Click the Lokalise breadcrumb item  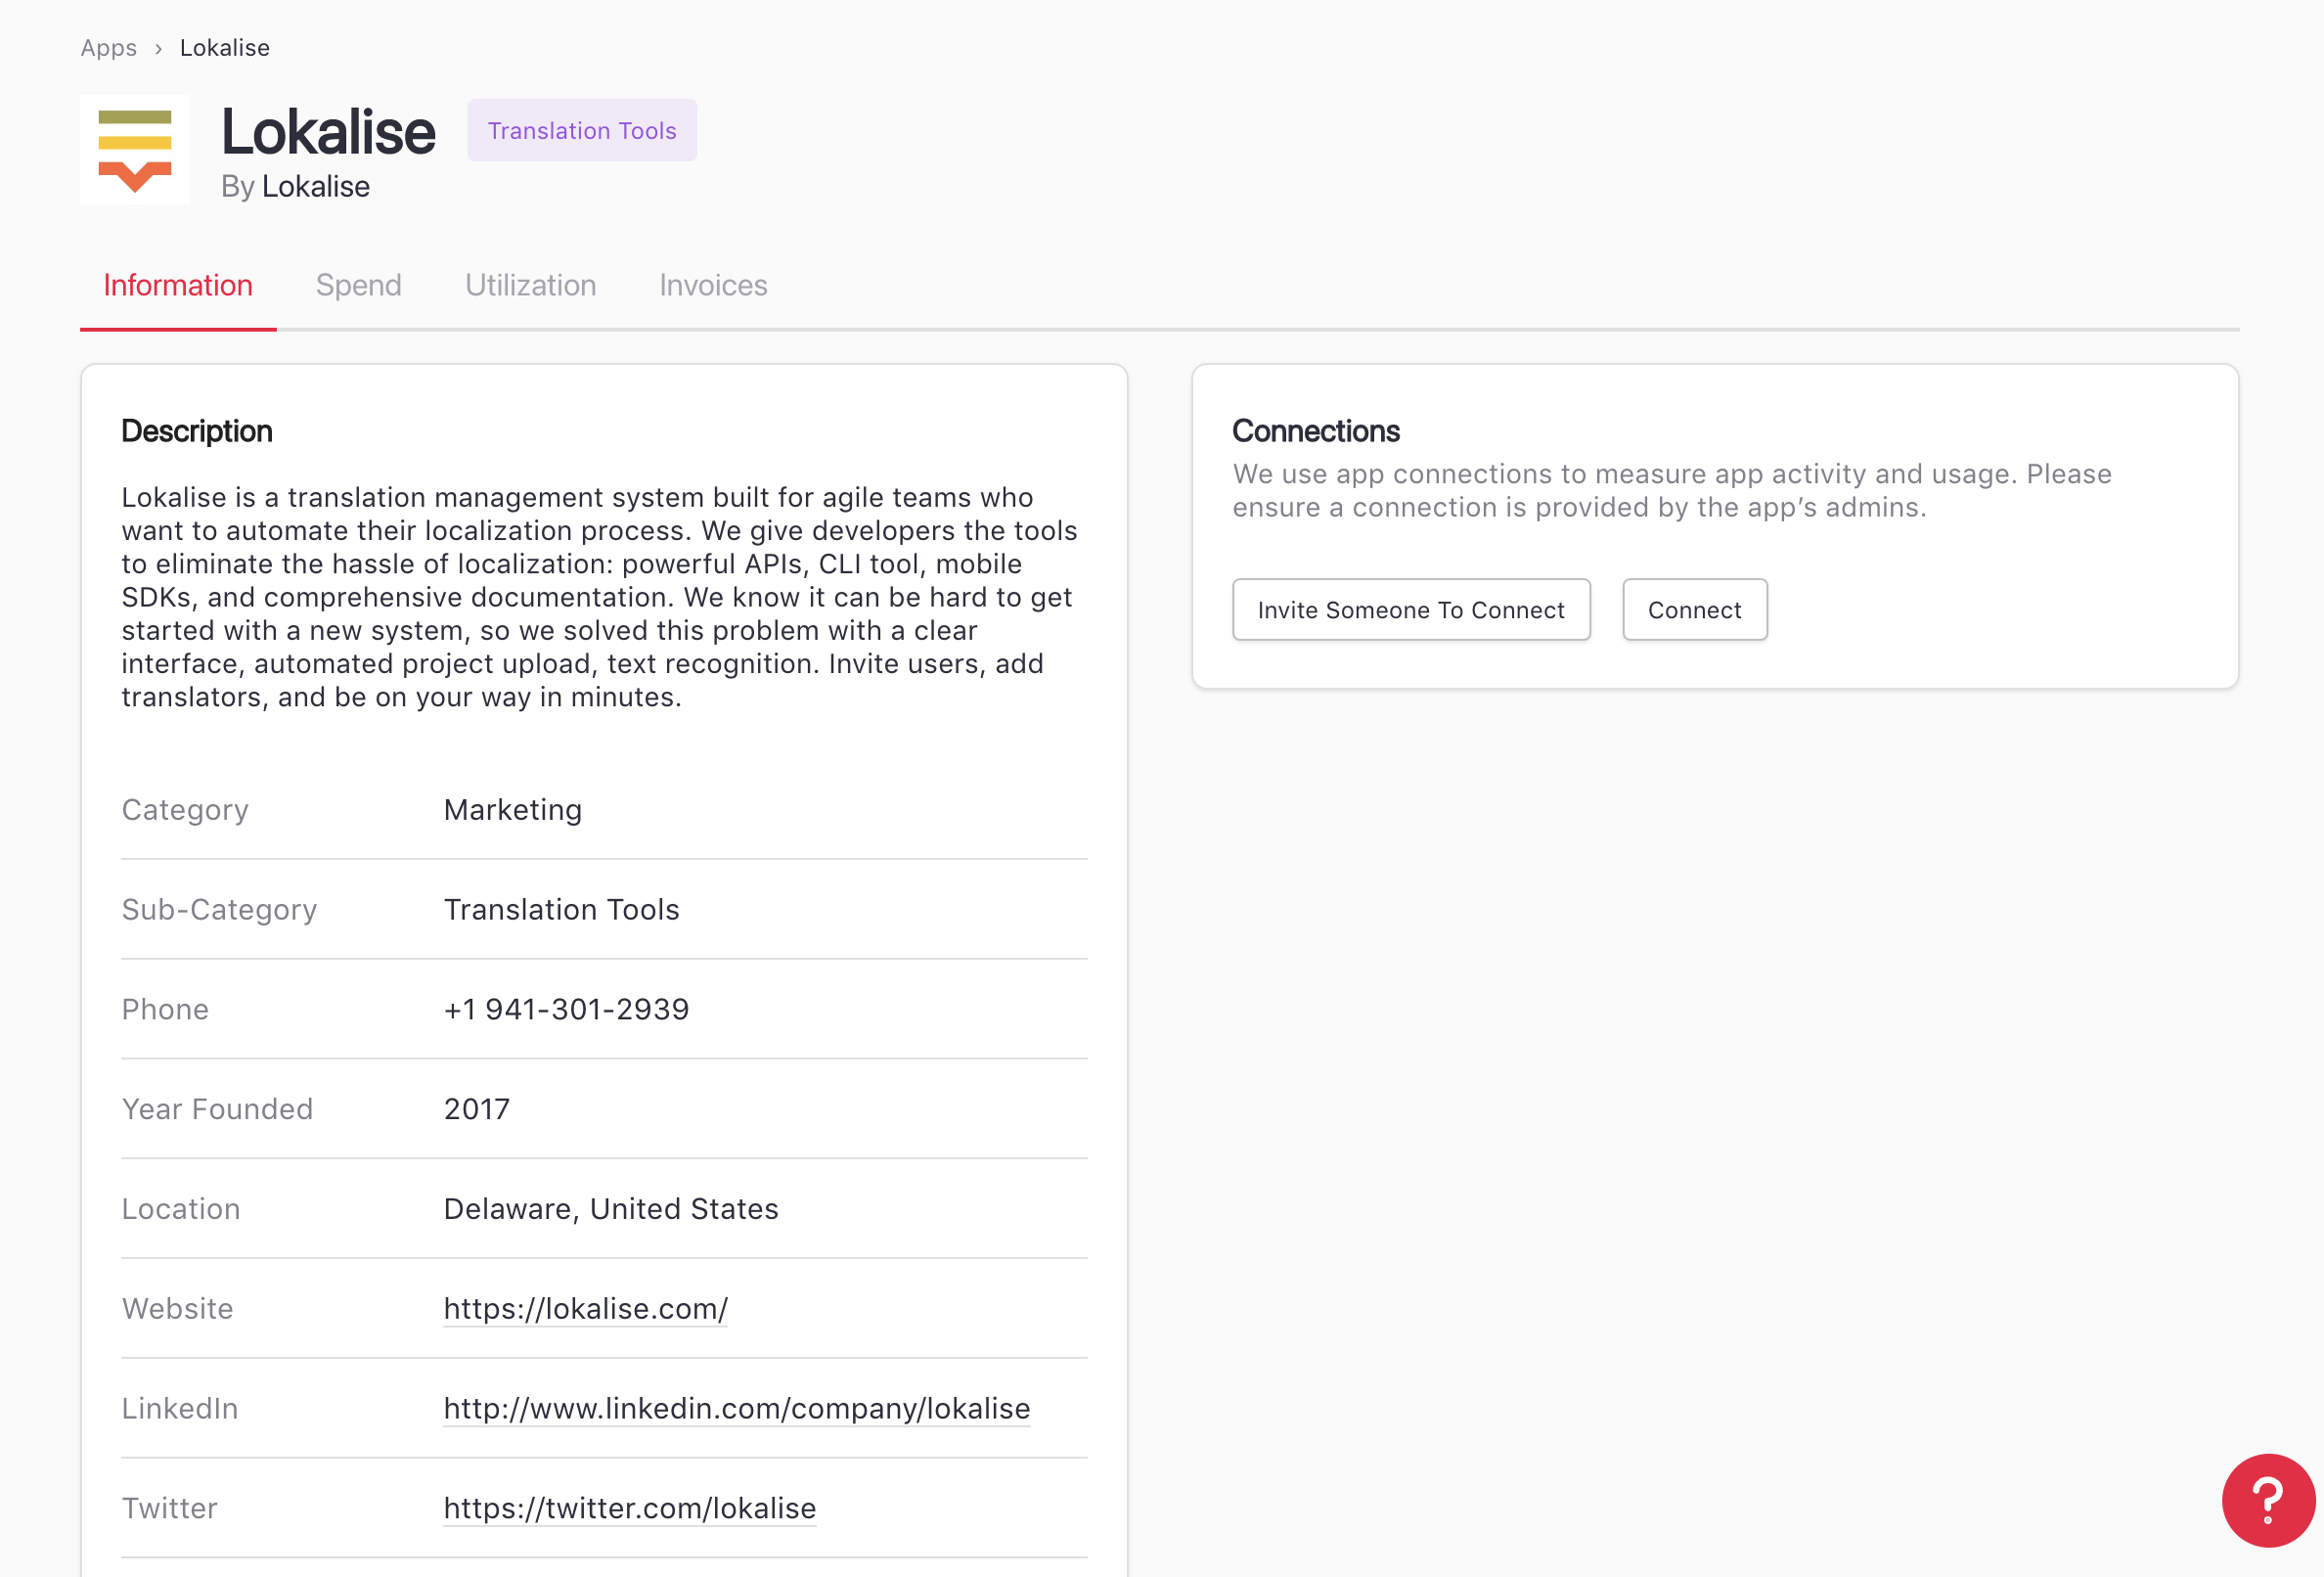click(225, 48)
